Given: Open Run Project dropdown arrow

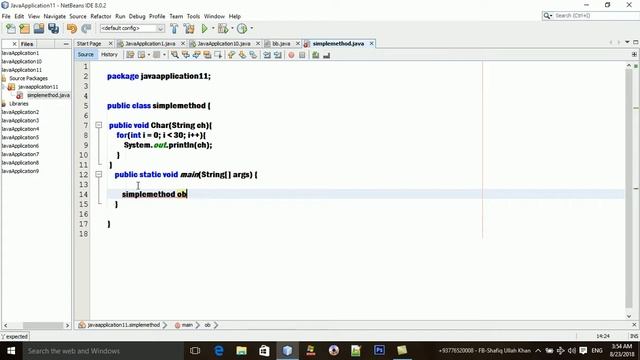Looking at the screenshot, I should click(213, 28).
